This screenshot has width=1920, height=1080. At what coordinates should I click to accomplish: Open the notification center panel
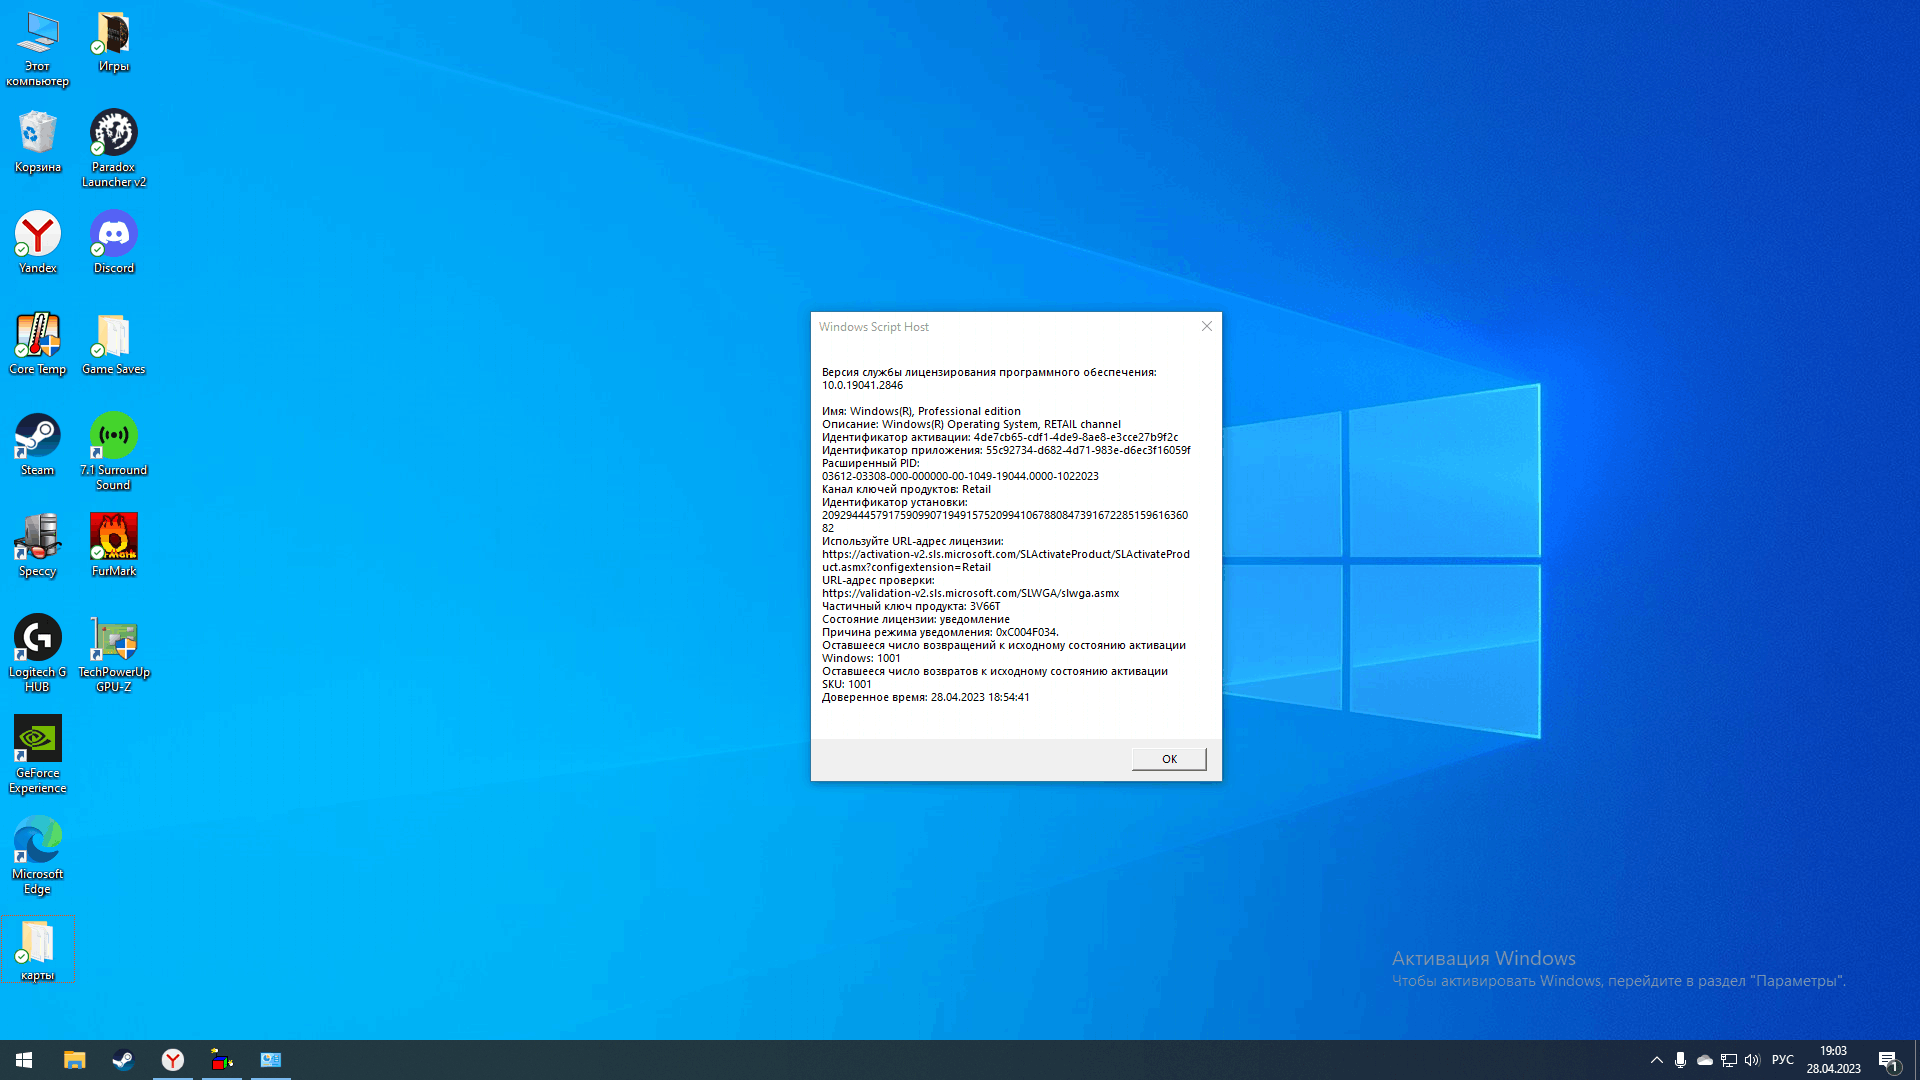coord(1891,1059)
